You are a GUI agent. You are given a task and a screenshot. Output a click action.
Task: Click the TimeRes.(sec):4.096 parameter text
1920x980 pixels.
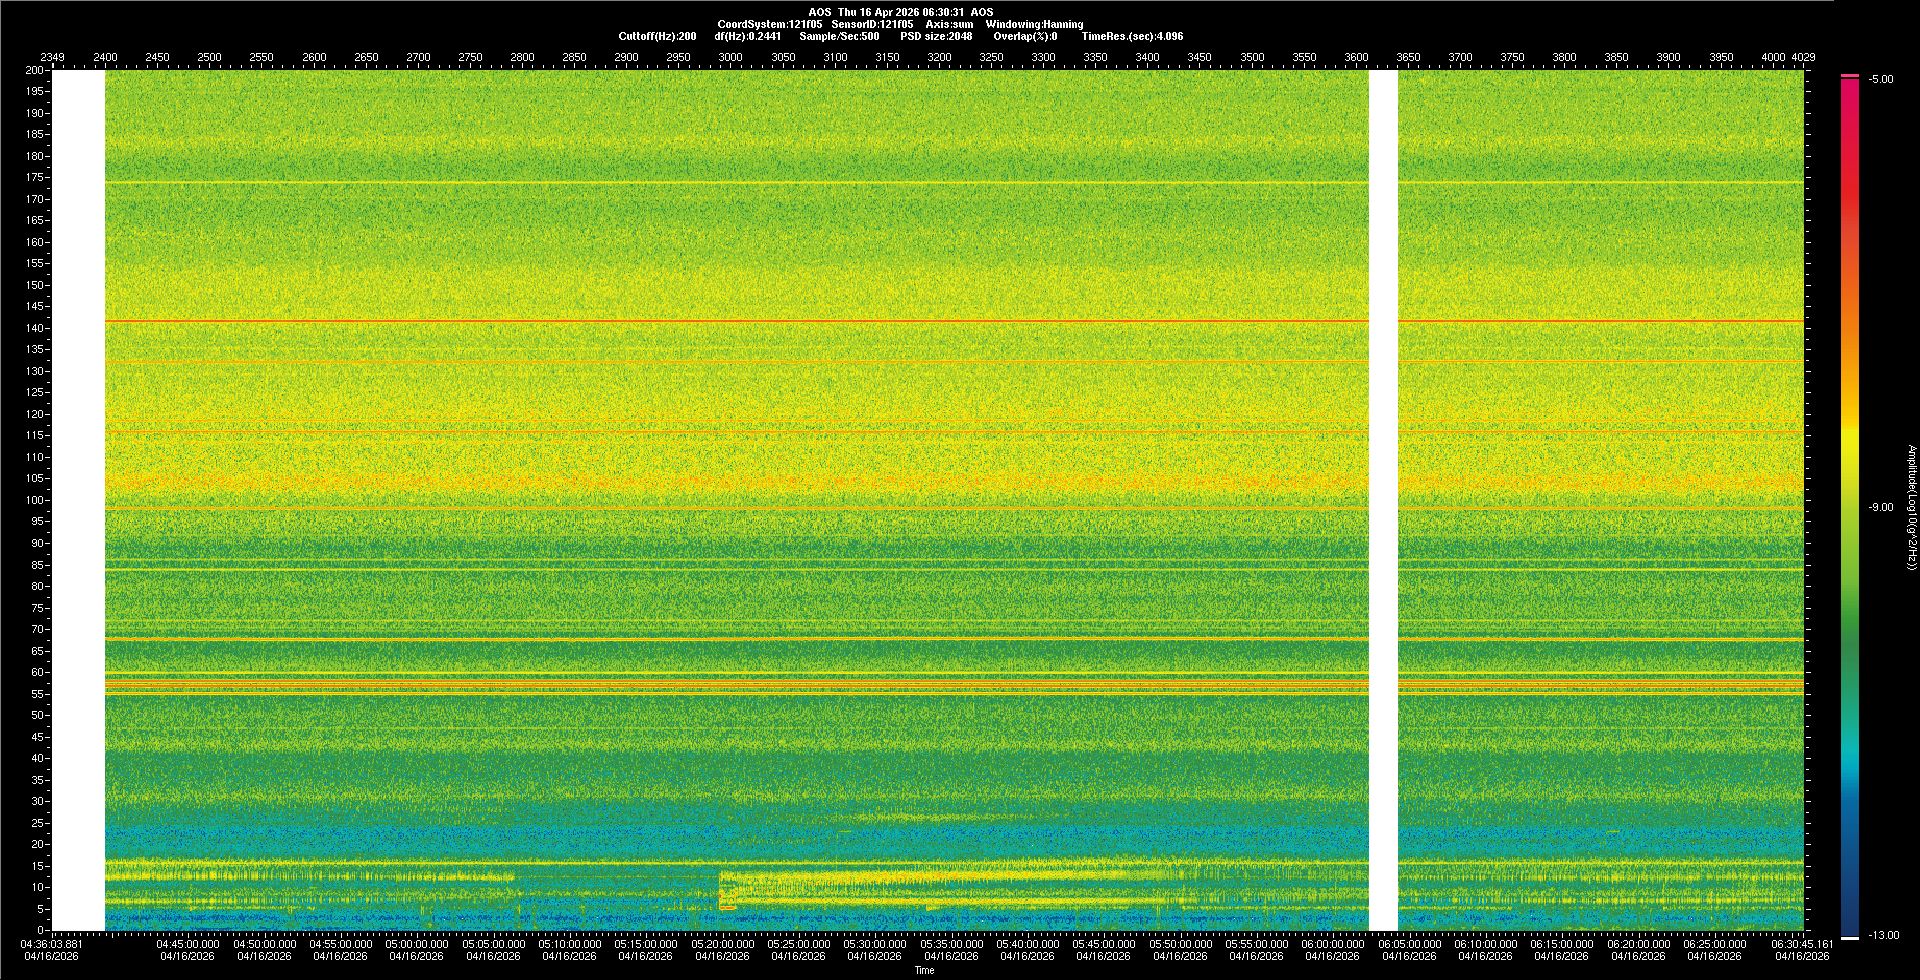pos(1132,36)
